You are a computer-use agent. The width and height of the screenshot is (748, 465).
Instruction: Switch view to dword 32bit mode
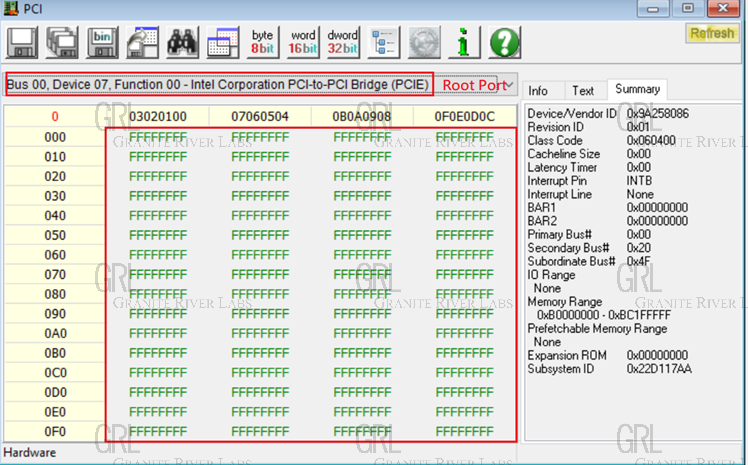pos(343,43)
